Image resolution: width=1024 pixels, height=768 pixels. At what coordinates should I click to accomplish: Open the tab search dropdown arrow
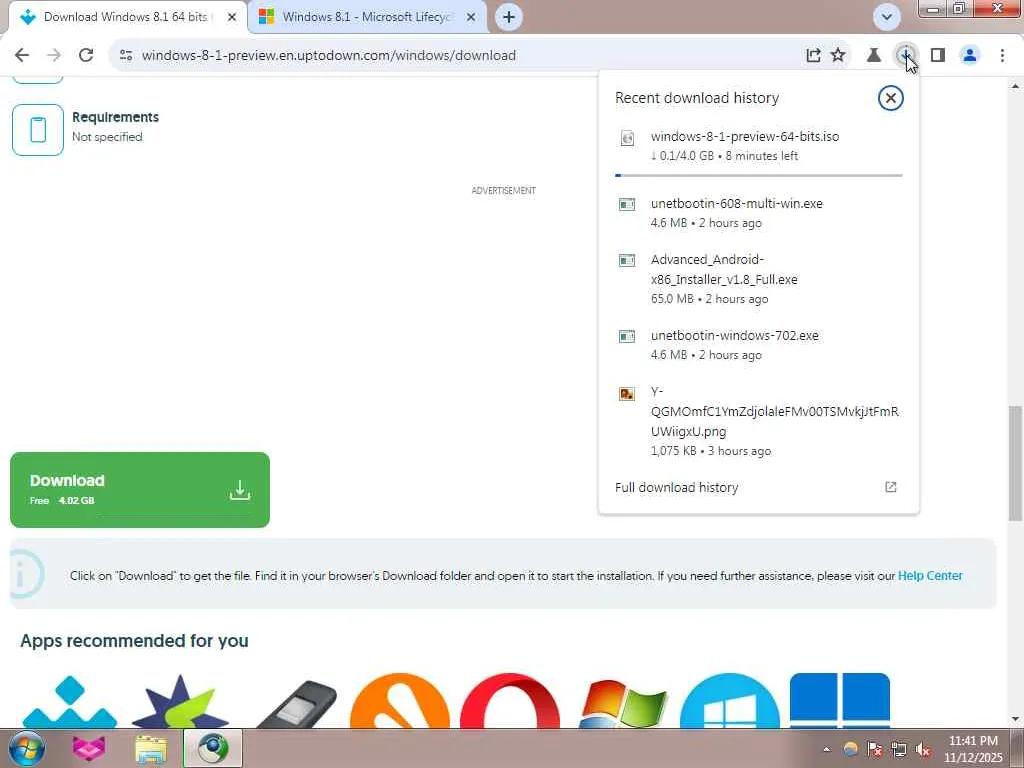pos(887,17)
